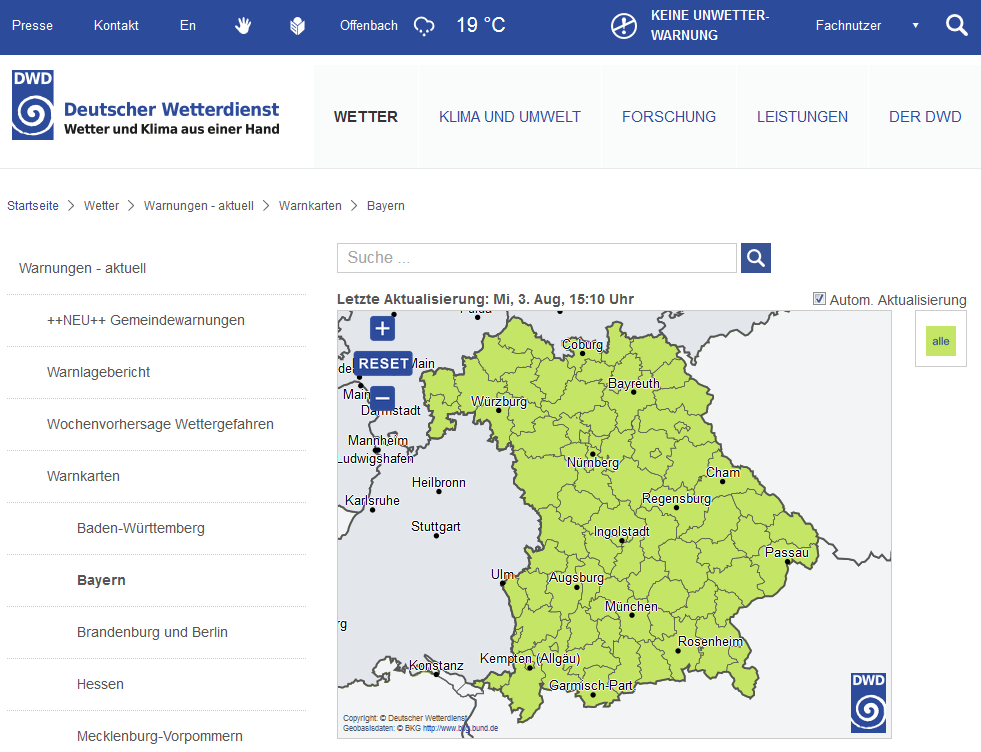Image resolution: width=981 pixels, height=752 pixels.
Task: Open Warnungen - aktuell in sidebar
Action: tap(83, 268)
